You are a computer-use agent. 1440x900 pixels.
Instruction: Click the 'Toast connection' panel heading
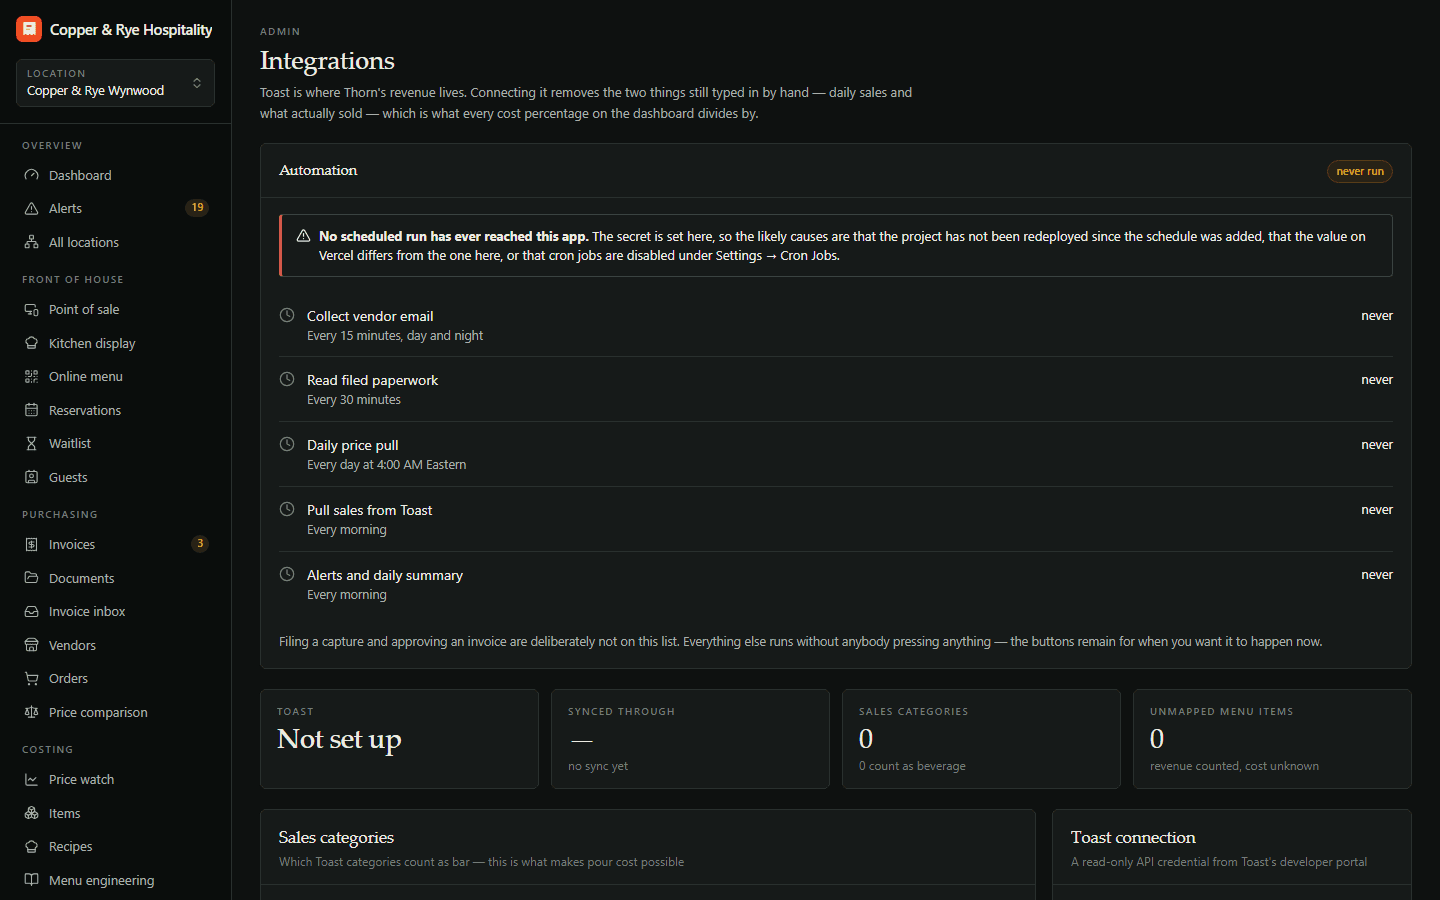point(1133,837)
